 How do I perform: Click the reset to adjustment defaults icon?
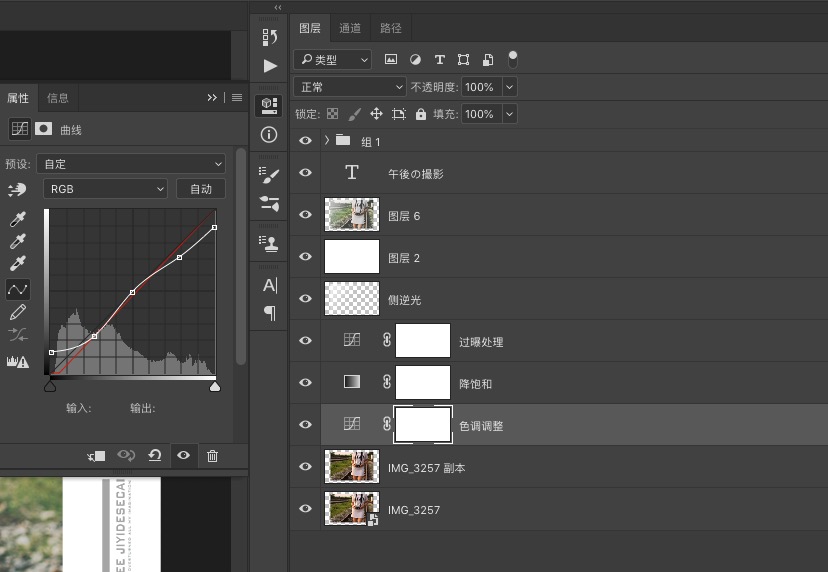coord(155,456)
